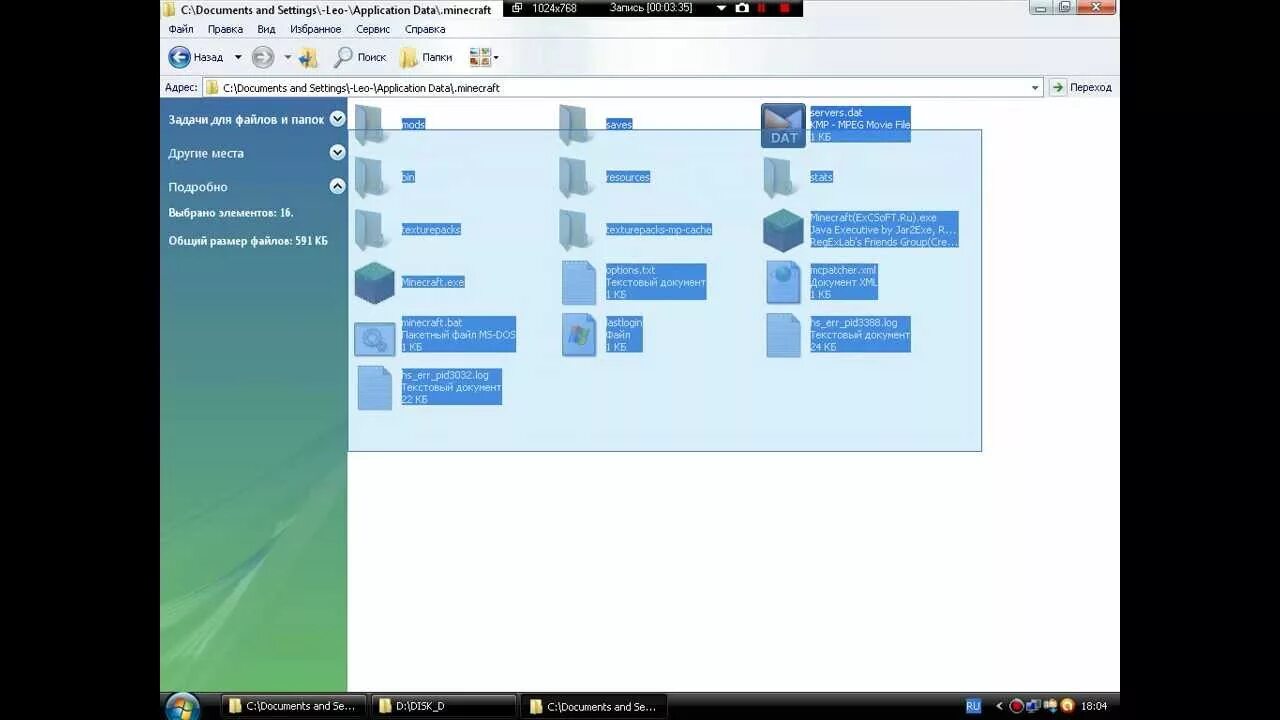Open the Back button history dropdown

(x=238, y=57)
